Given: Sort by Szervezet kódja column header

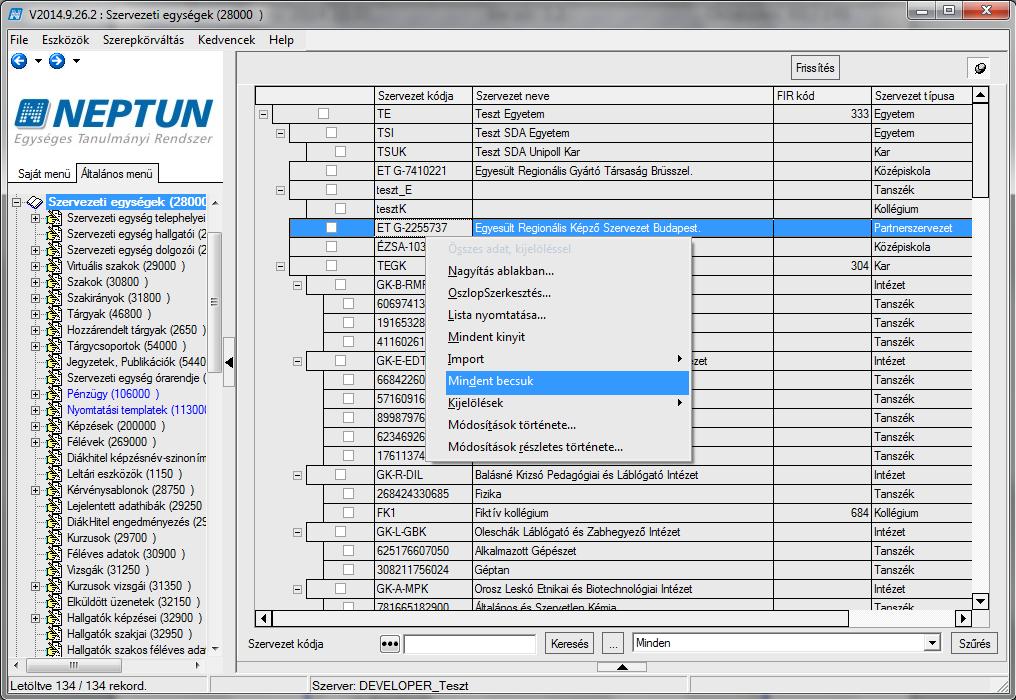Looking at the screenshot, I should 424,96.
